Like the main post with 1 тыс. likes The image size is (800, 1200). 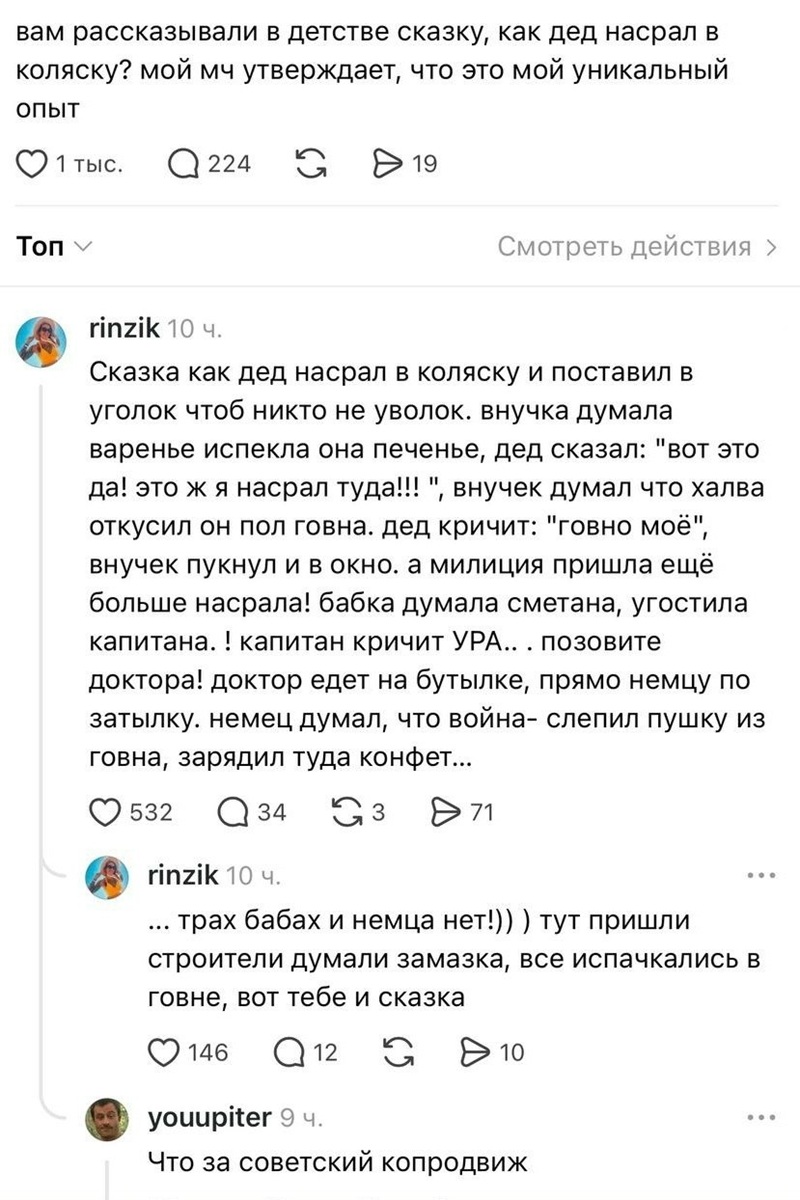point(34,164)
